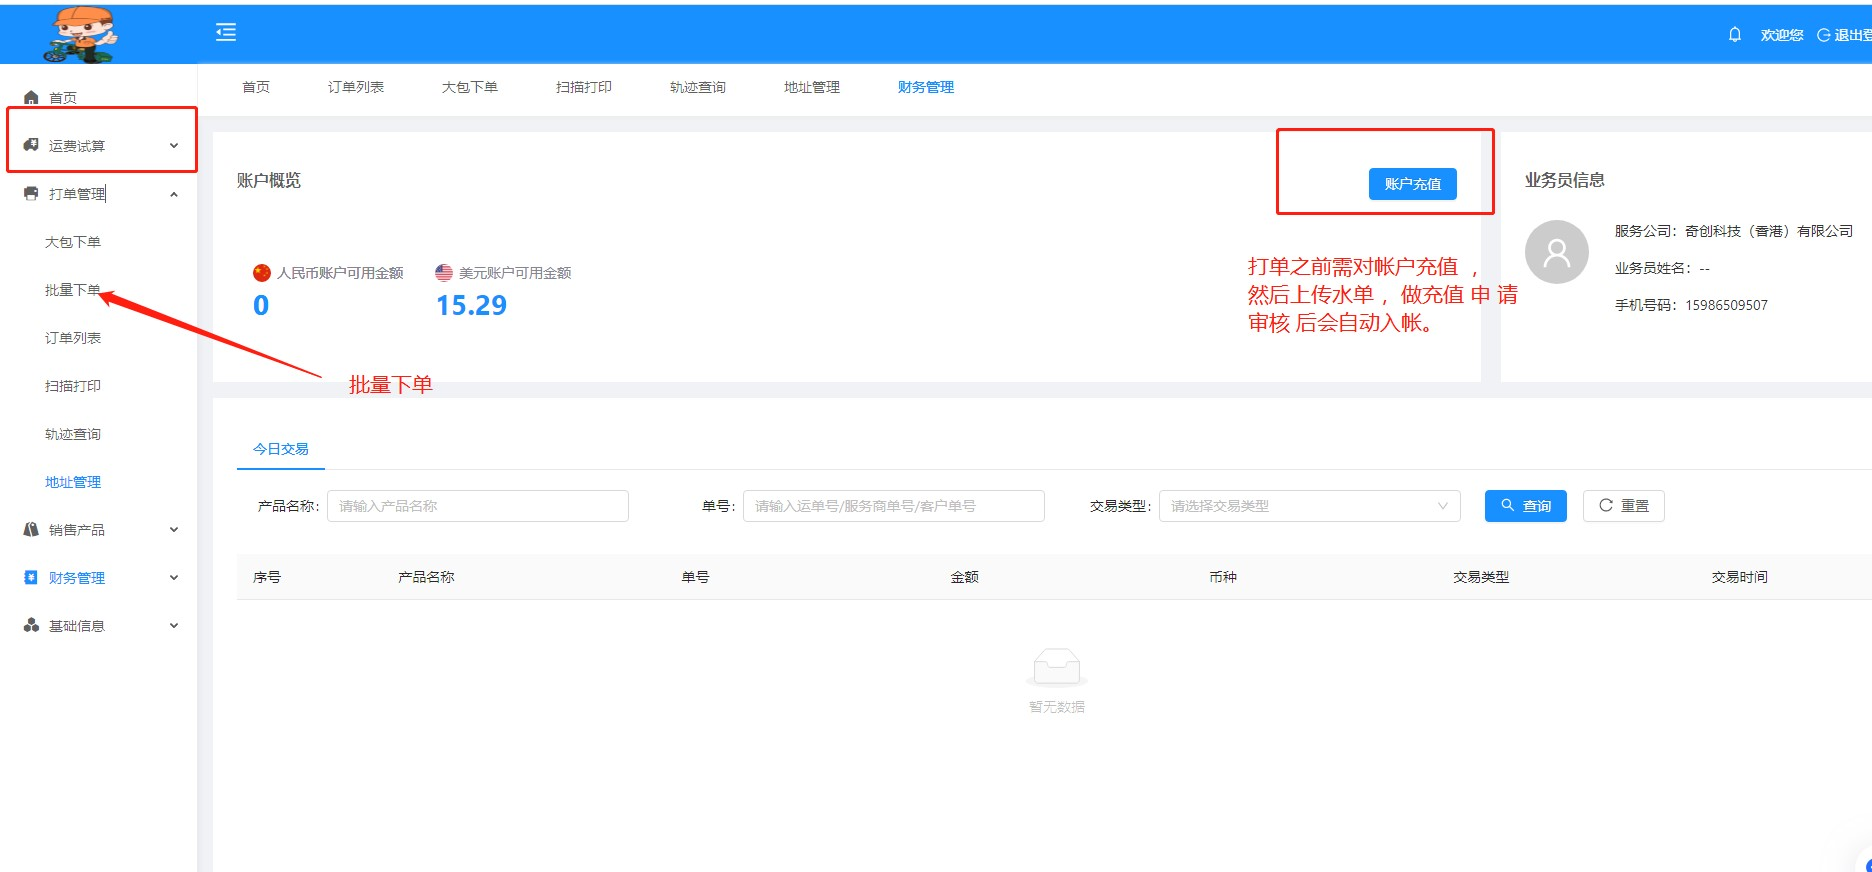The image size is (1872, 872).
Task: Click the courier mascot logo
Action: click(81, 34)
